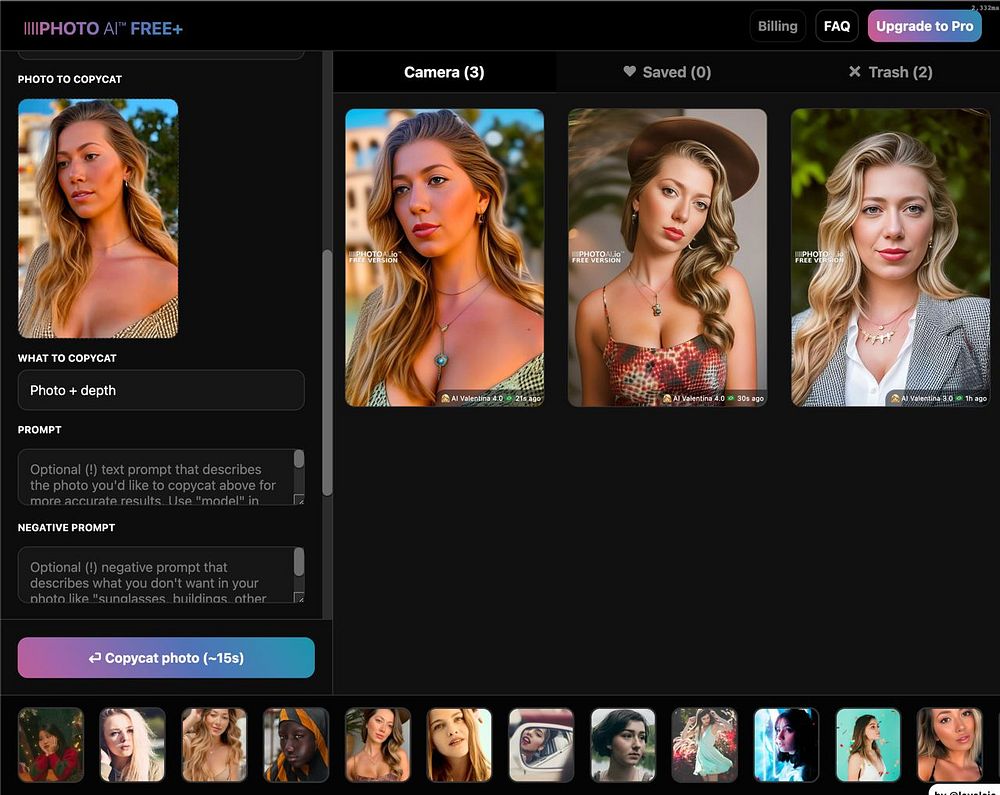The image size is (1000, 795).
Task: Select orange headscarf woman sample photo
Action: coord(296,745)
